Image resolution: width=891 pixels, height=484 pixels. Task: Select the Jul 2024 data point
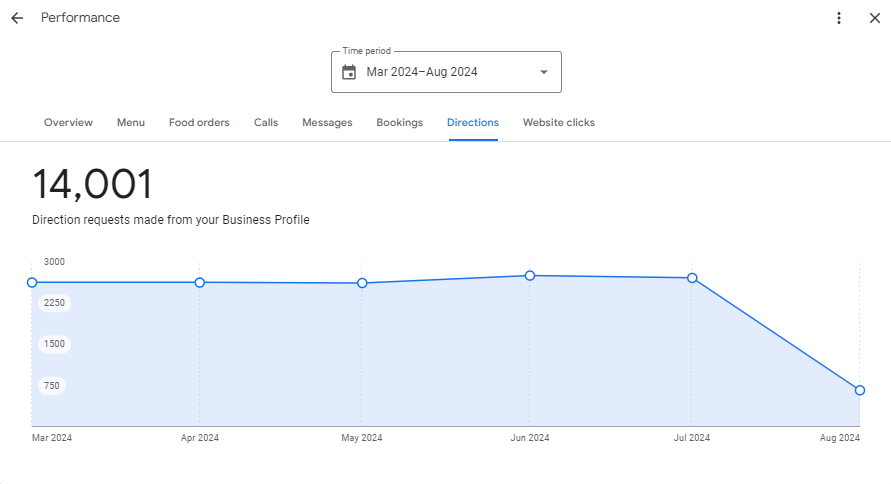coord(692,278)
